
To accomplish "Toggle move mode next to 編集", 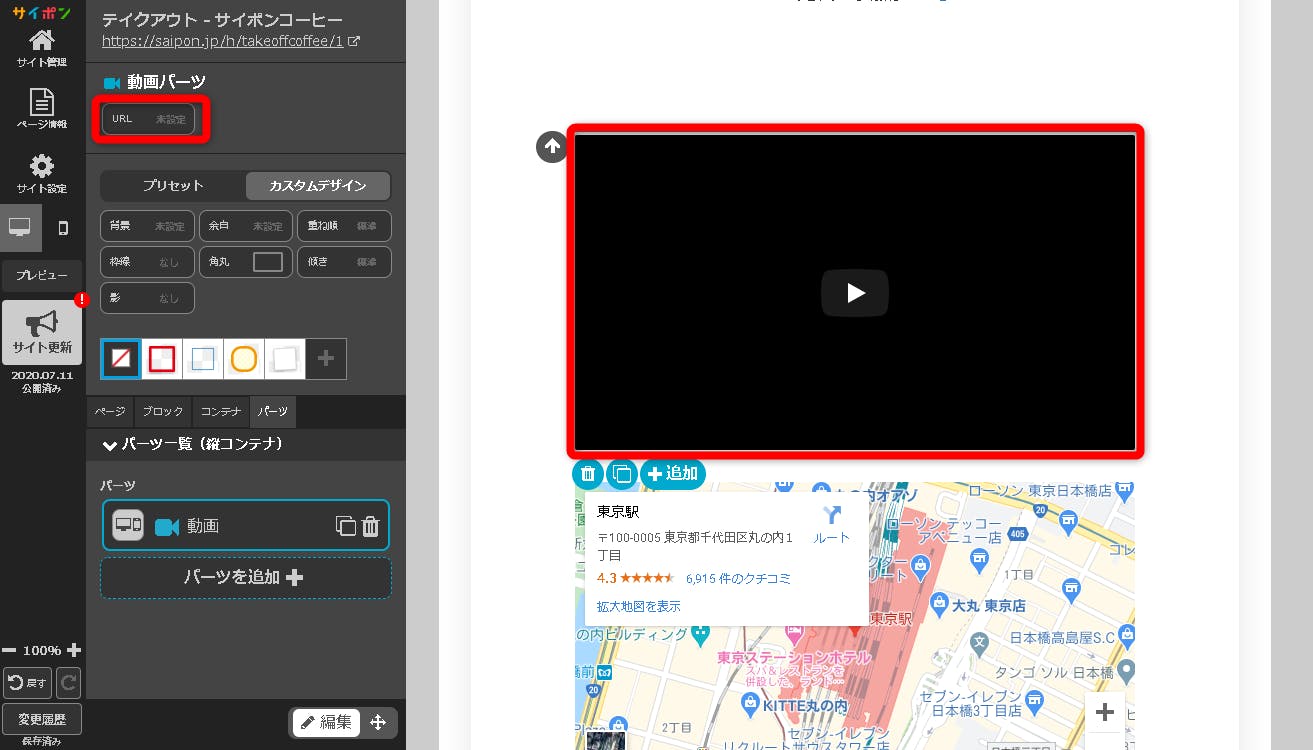I will (378, 722).
